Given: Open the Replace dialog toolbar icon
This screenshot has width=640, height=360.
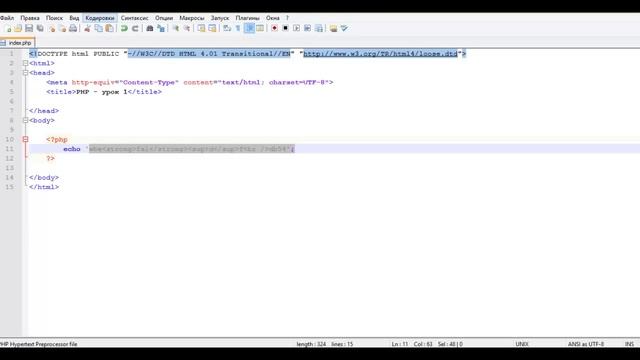Looking at the screenshot, I should tap(161, 28).
